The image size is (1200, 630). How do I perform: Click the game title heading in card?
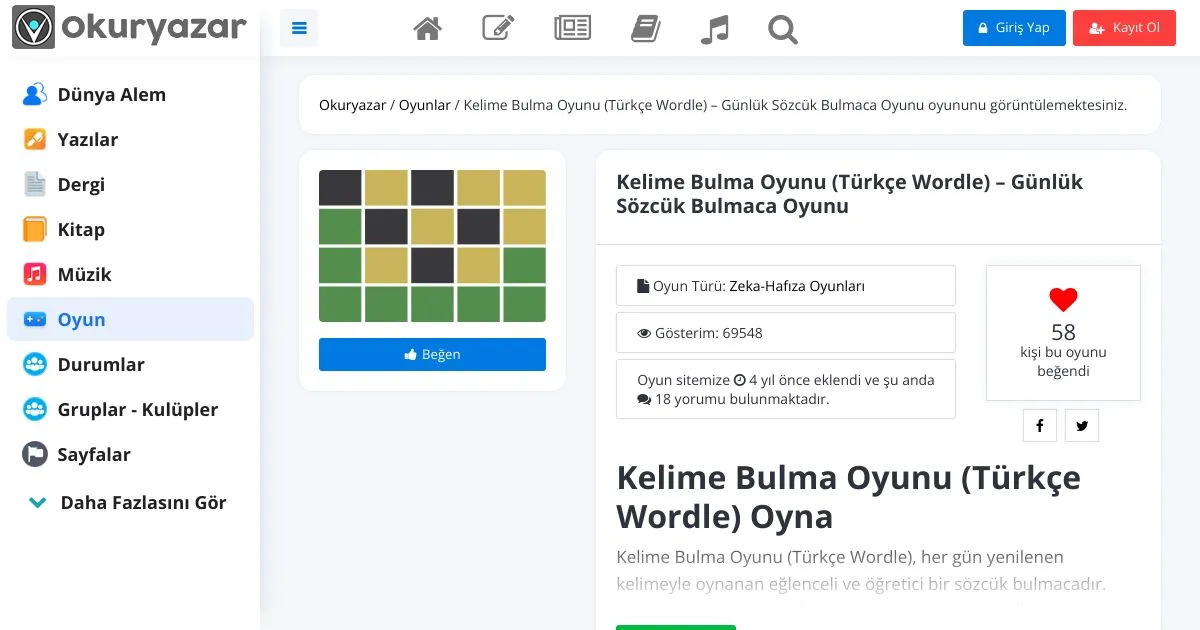(x=849, y=194)
